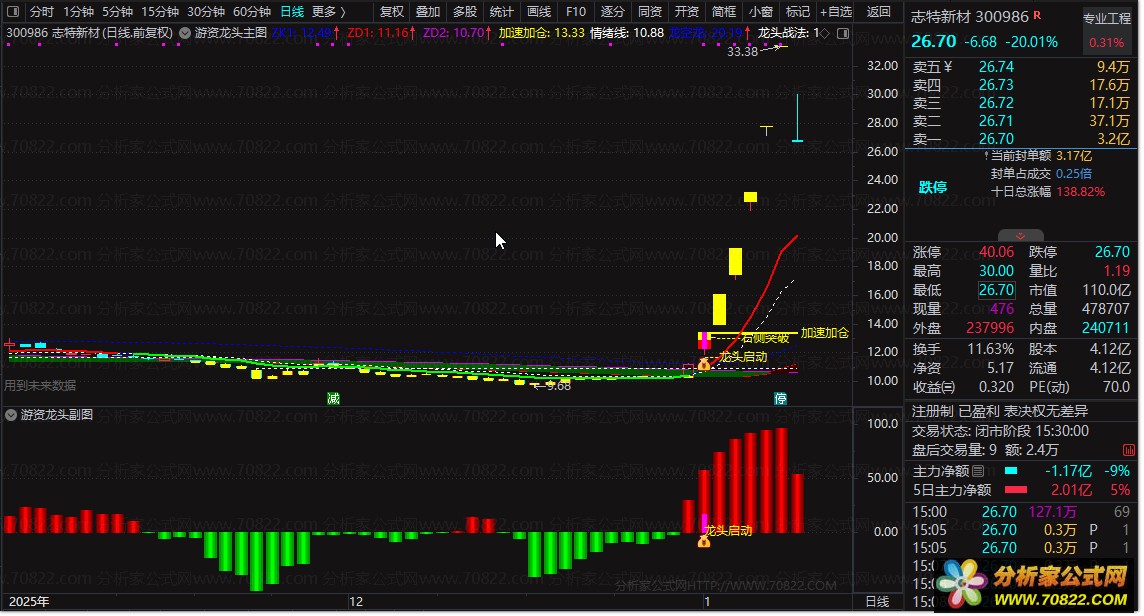Expand 更多 time period options

click(x=328, y=12)
